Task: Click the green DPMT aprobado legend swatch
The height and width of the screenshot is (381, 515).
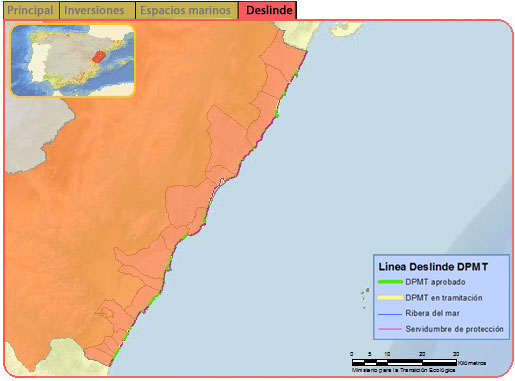Action: point(390,282)
